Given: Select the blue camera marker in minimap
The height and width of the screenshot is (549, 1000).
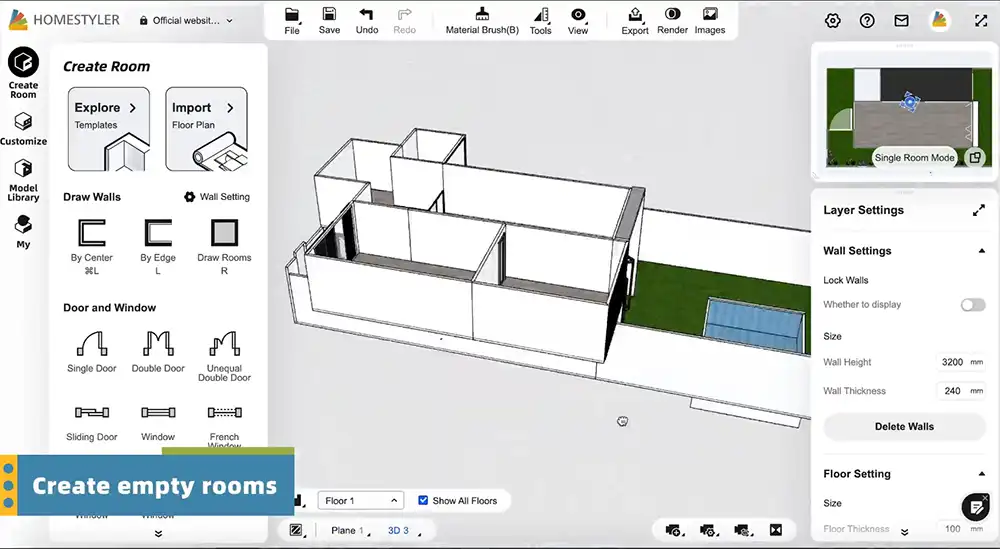Looking at the screenshot, I should point(909,101).
